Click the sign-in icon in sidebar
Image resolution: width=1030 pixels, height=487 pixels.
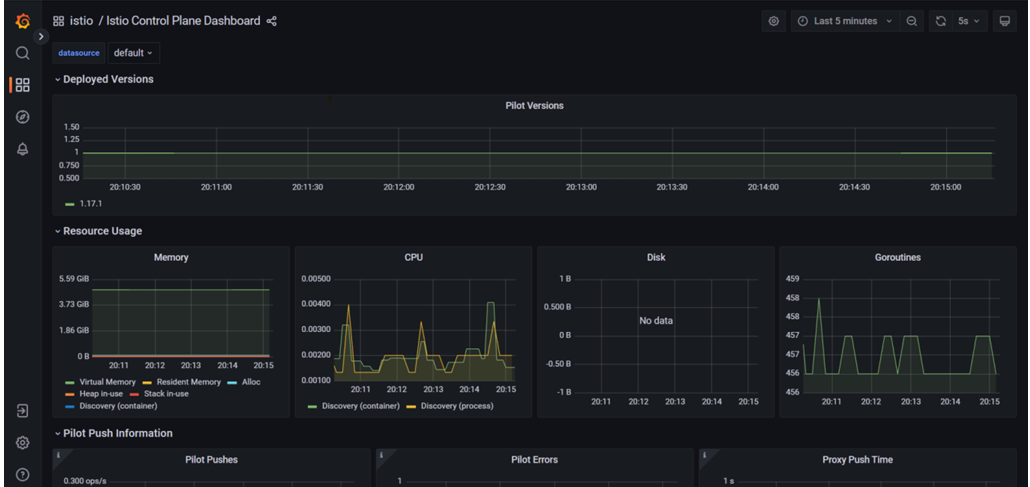click(x=22, y=411)
